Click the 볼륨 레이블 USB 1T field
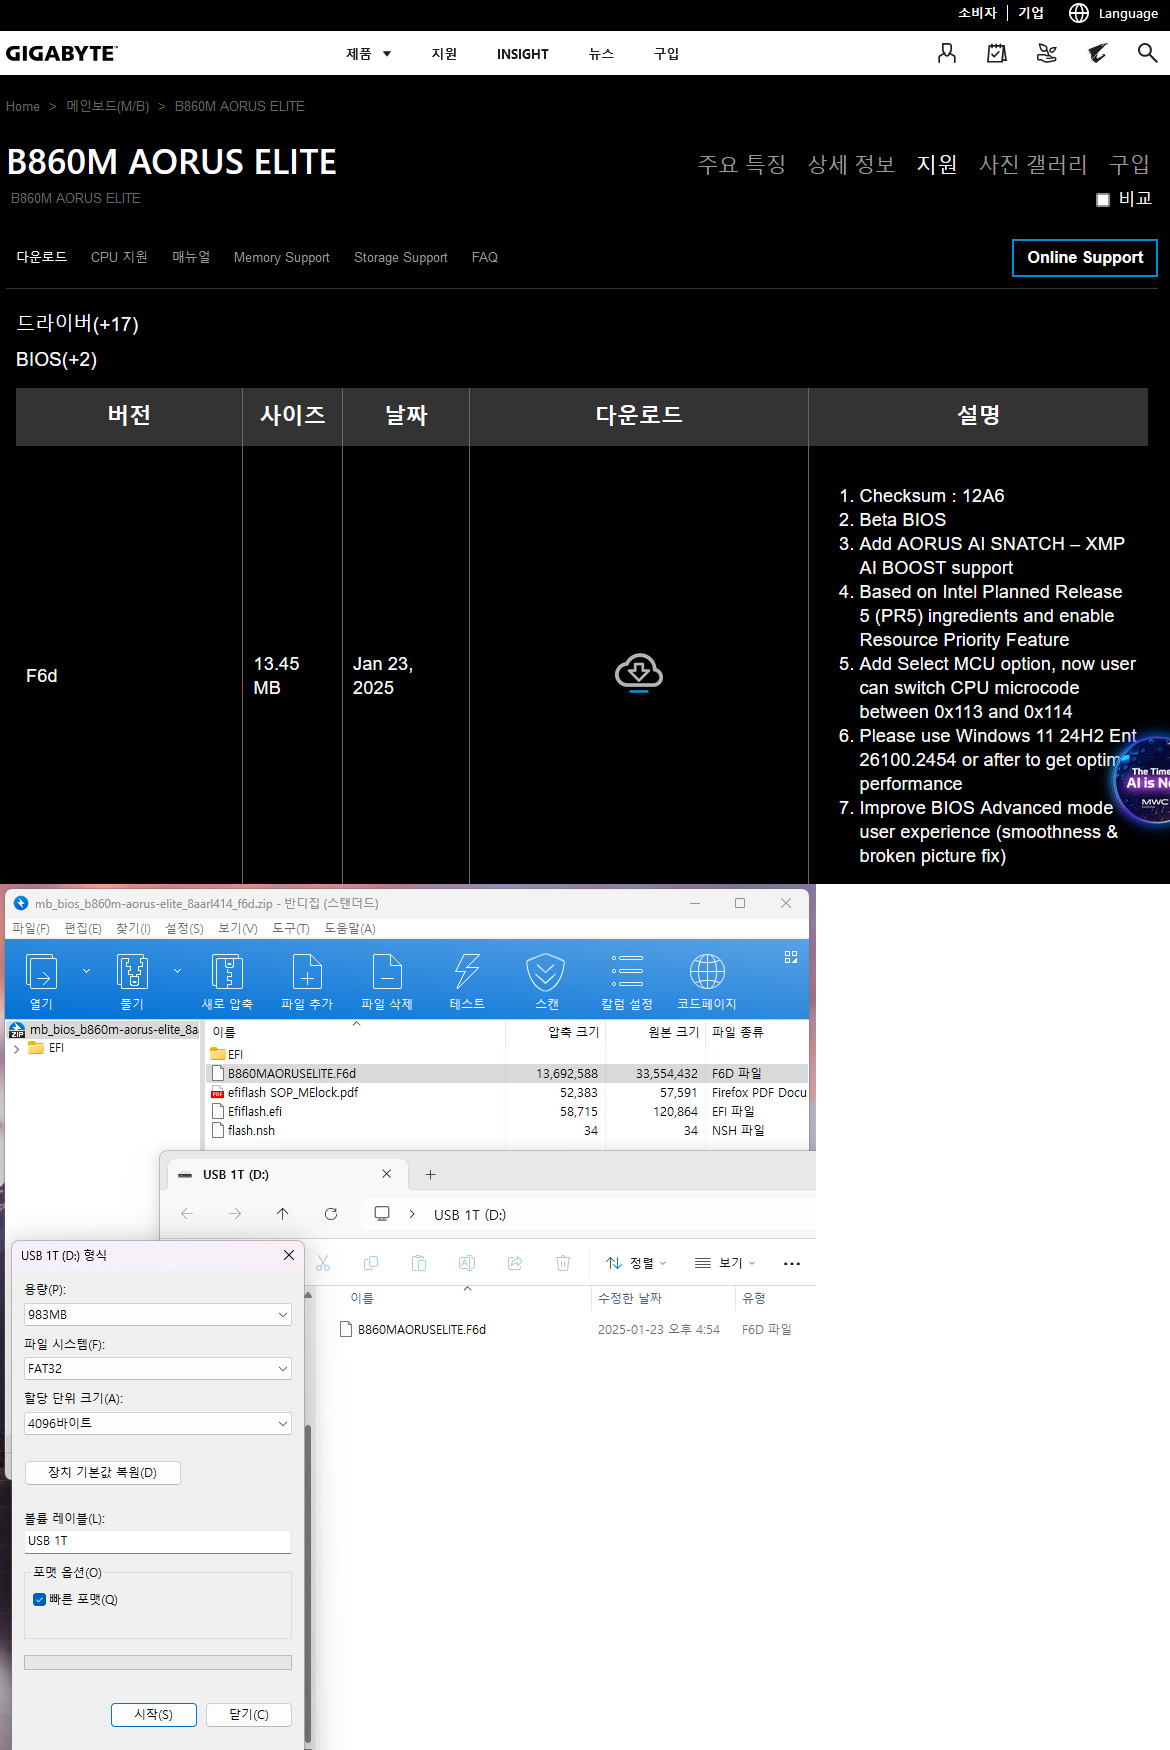This screenshot has width=1170, height=1750. [x=158, y=1542]
